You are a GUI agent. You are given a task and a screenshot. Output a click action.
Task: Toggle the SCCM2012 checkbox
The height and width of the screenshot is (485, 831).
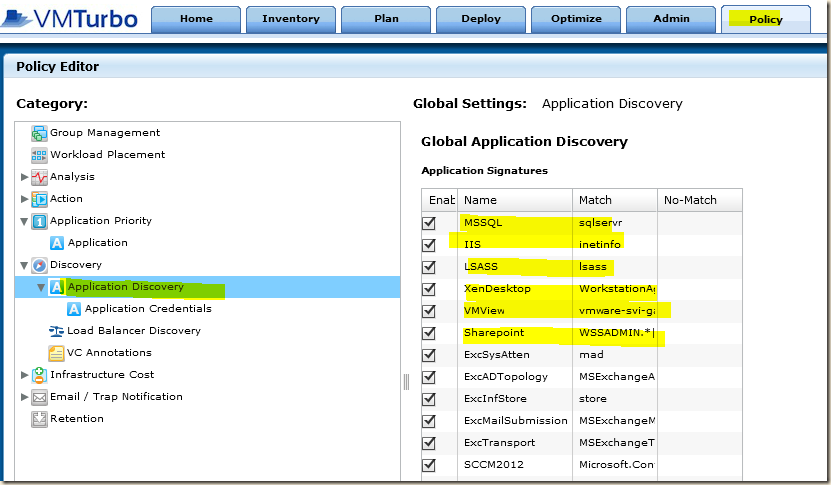click(429, 465)
